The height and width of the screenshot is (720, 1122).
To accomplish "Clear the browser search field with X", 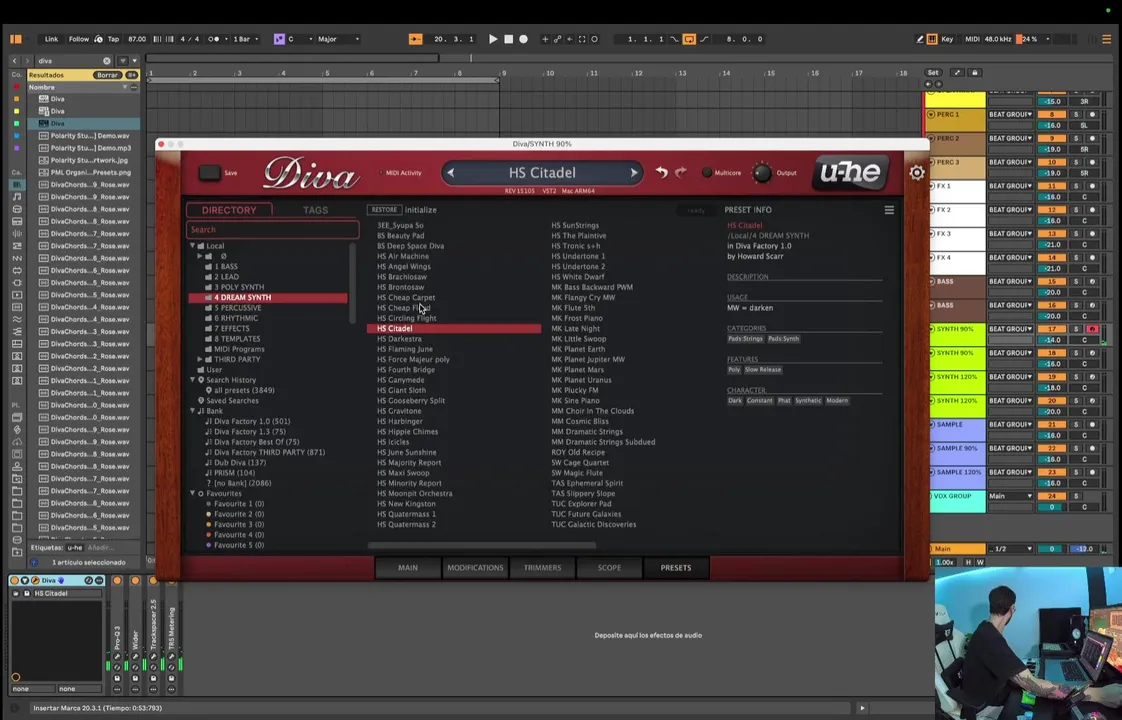I will tap(107, 61).
